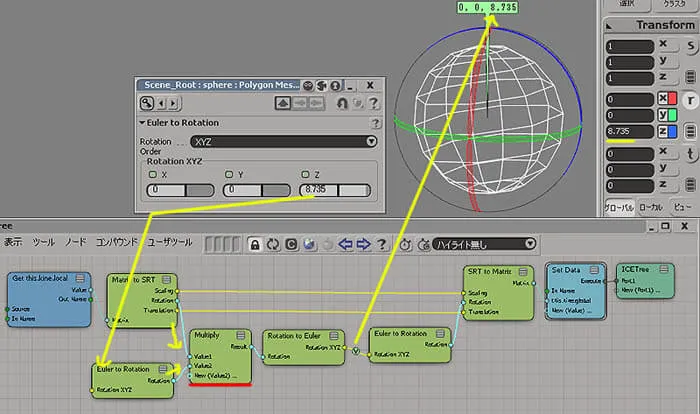Click the stopwatch icon in ICE Tree toolbar
Screen dimensions: 700x414
pyautogui.click(x=405, y=244)
